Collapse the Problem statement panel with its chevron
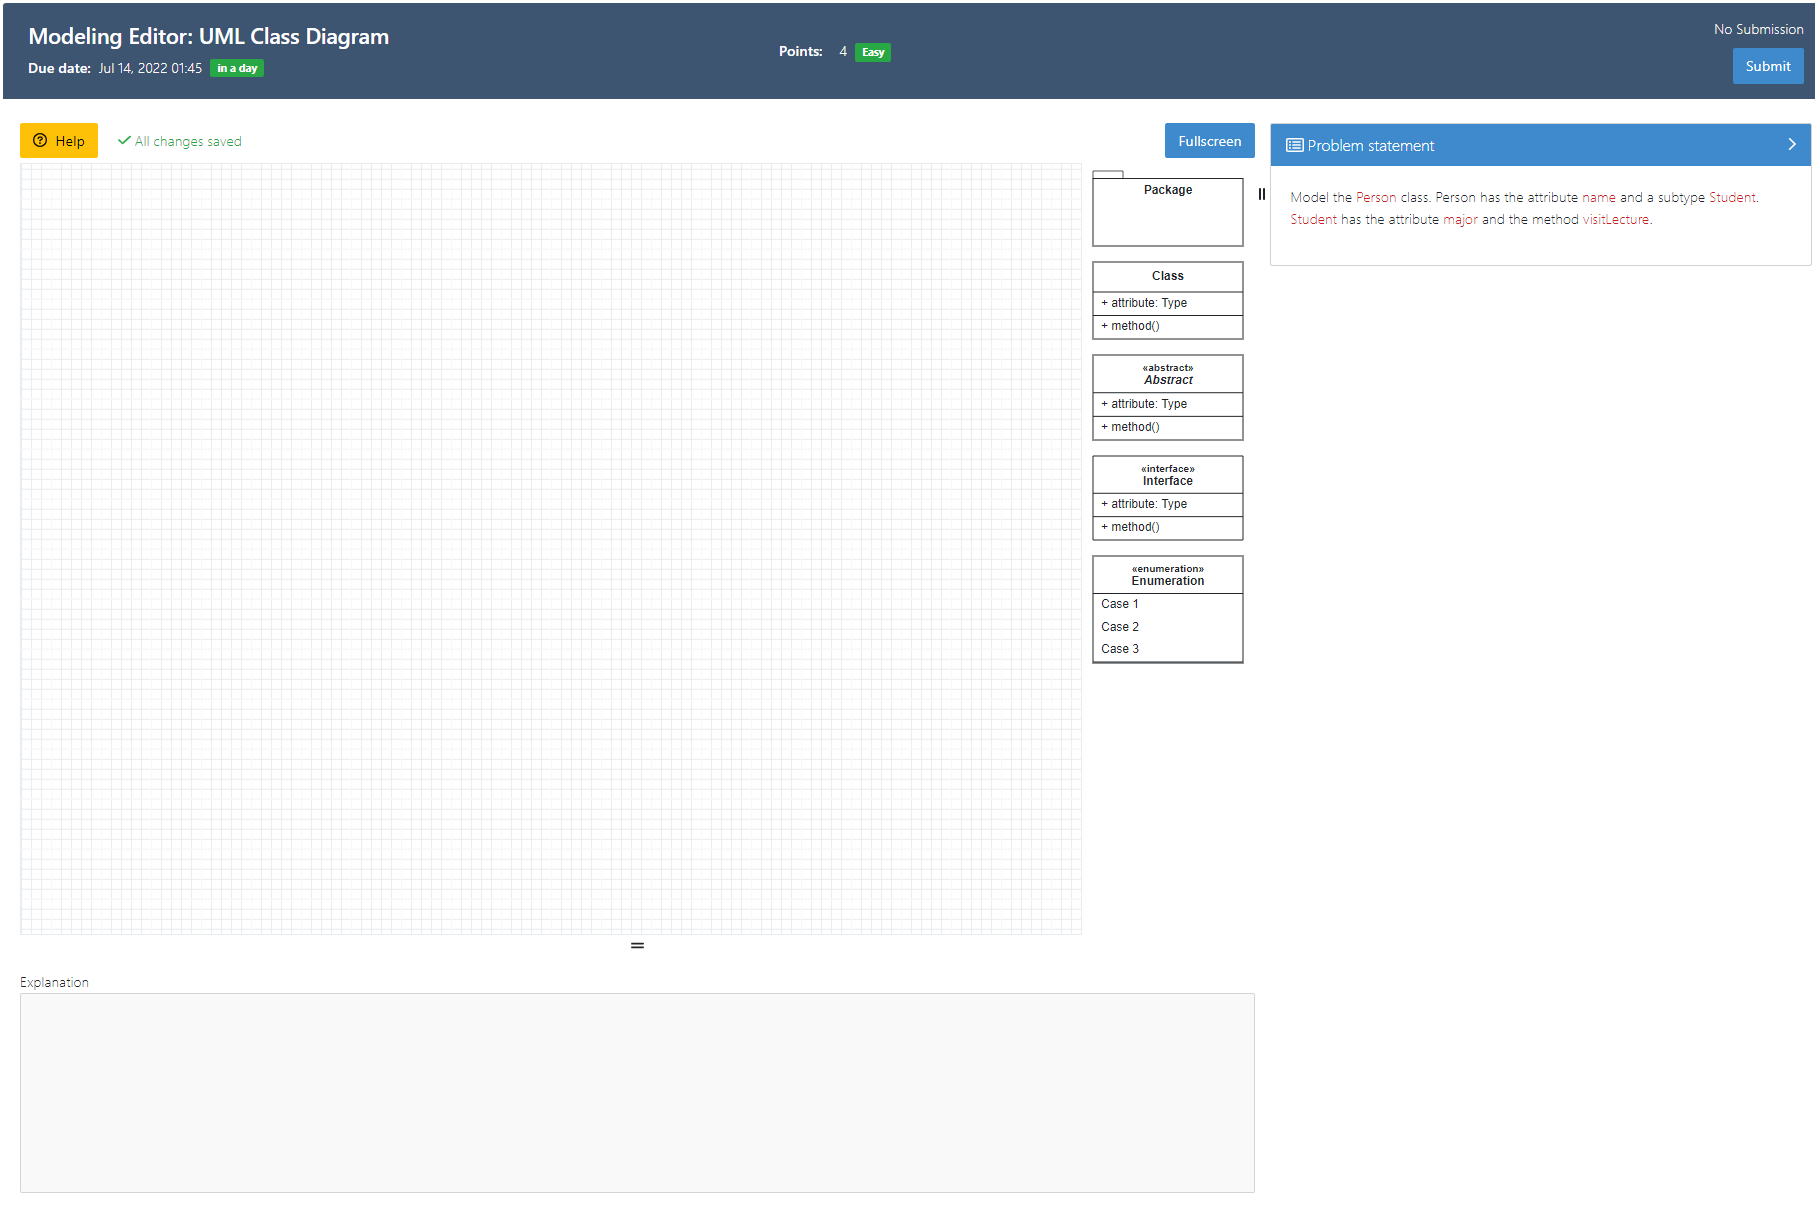The image size is (1815, 1218). pyautogui.click(x=1790, y=144)
